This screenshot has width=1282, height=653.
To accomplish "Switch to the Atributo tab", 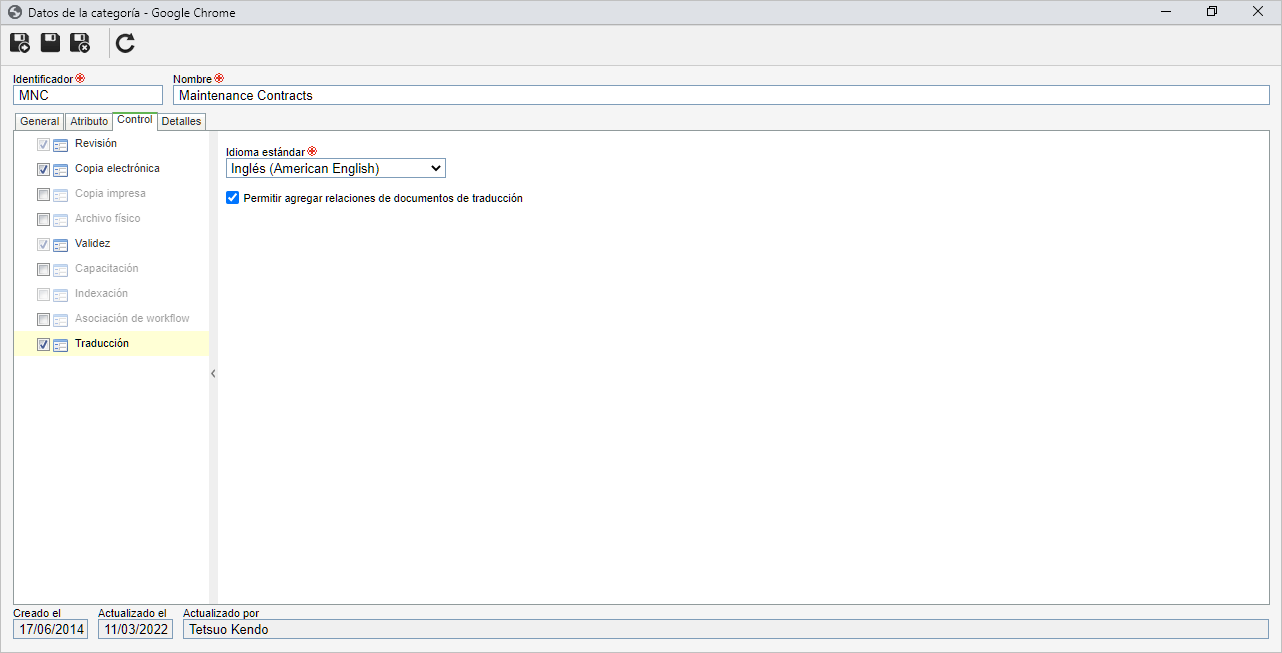I will click(x=89, y=121).
